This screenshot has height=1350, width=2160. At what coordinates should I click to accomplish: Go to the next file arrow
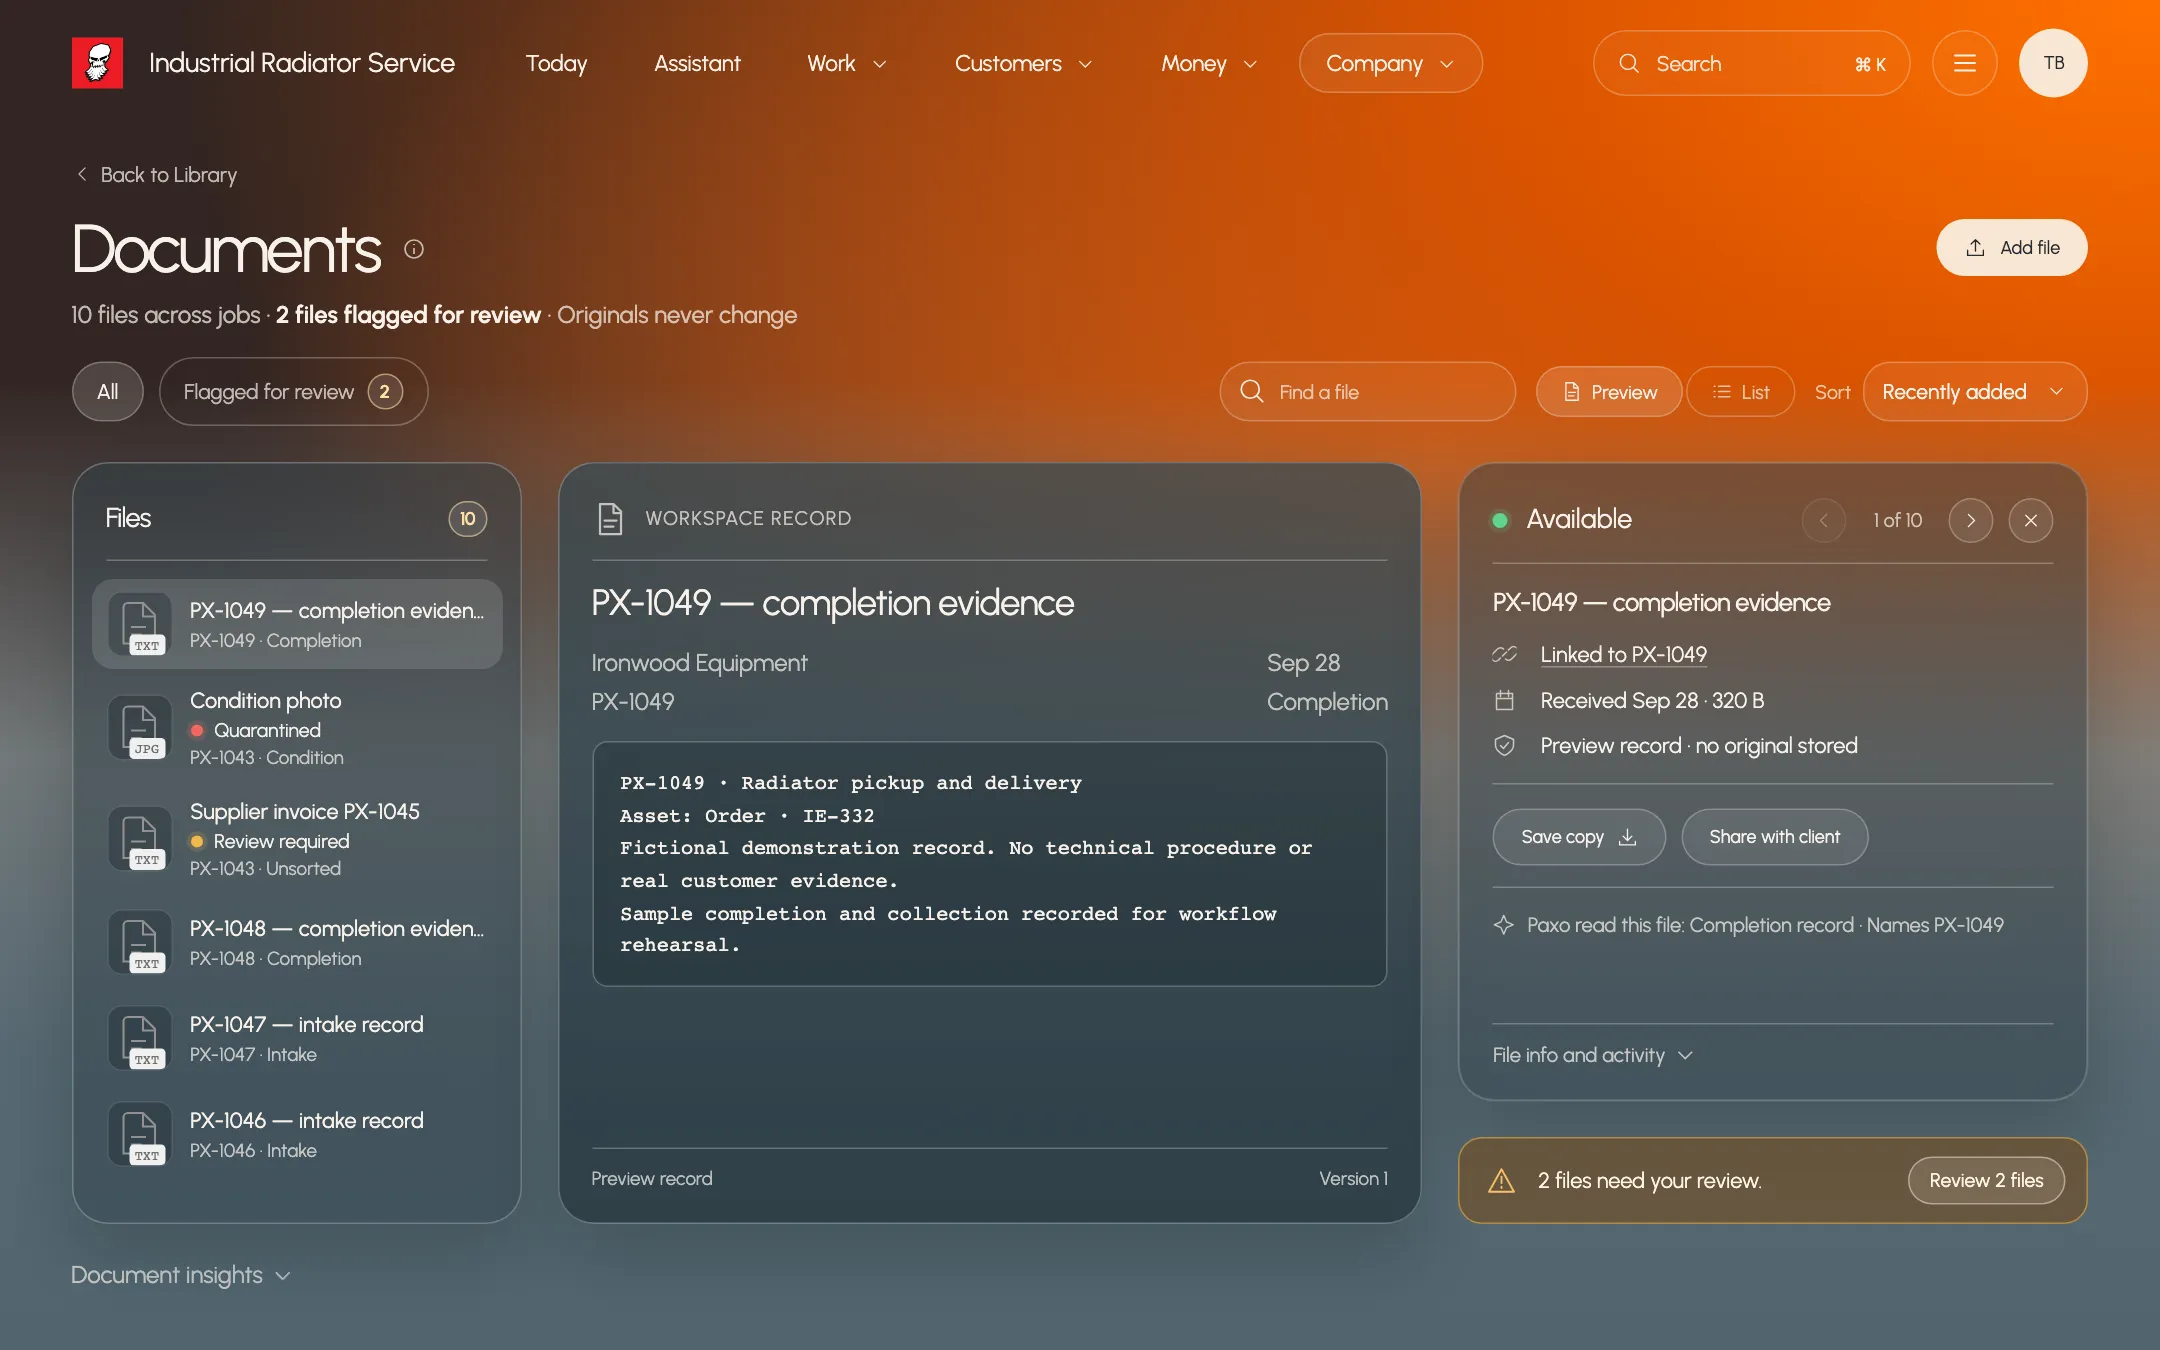(x=1970, y=520)
